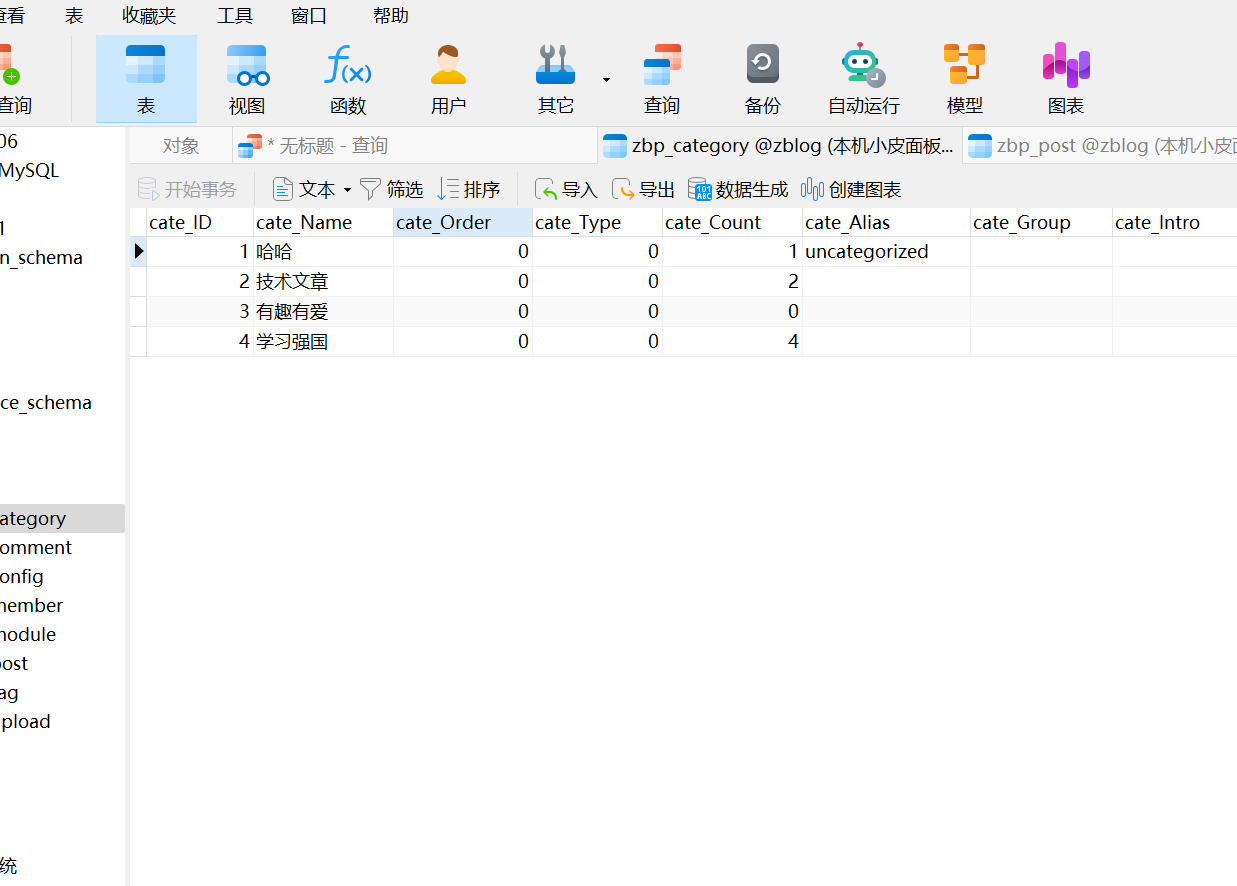Screen dimensions: 1237x886
Task: Select the cate_Intro column header
Action: (1175, 222)
